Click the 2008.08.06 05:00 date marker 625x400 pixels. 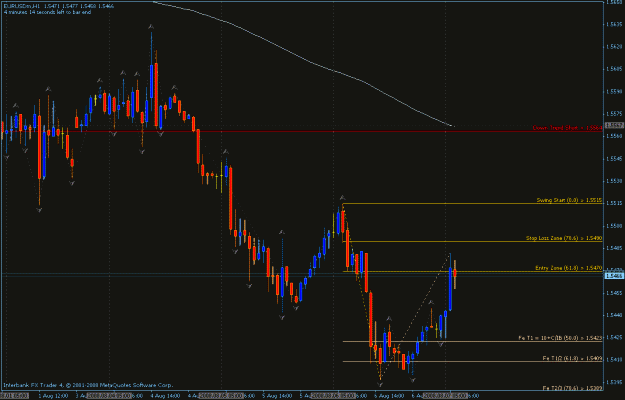pyautogui.click(x=333, y=396)
